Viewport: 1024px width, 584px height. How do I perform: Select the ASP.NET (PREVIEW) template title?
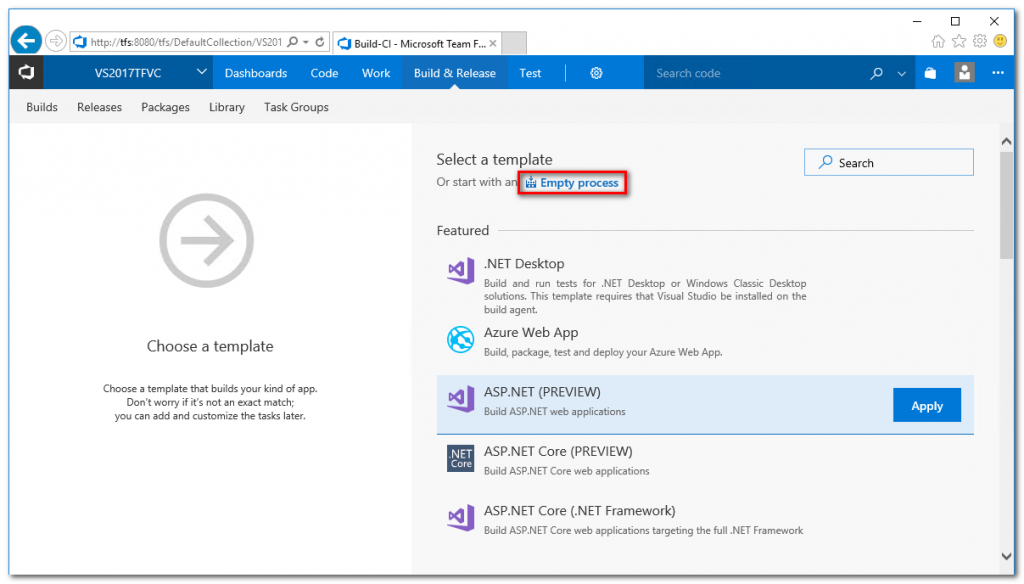542,392
